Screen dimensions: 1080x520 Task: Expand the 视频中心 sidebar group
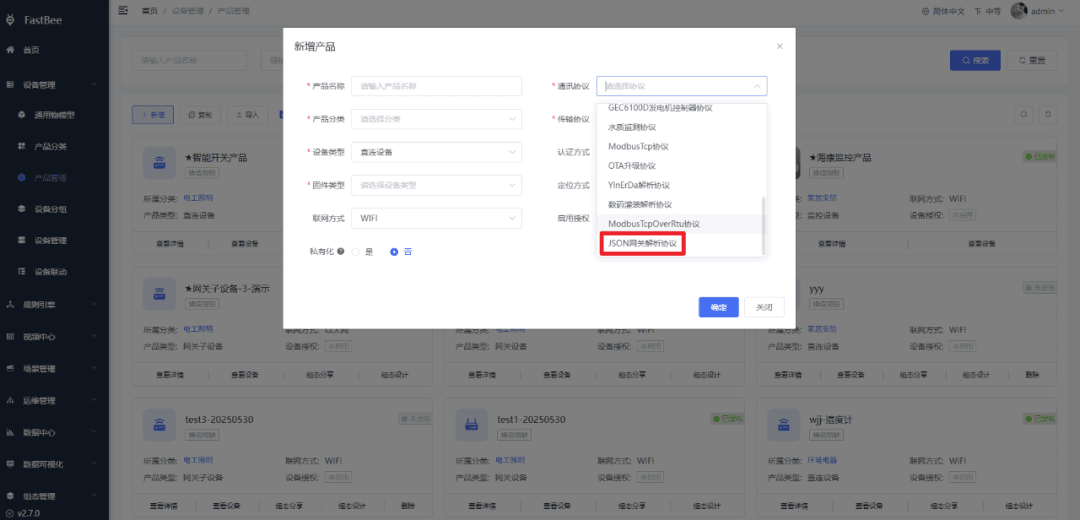point(54,337)
